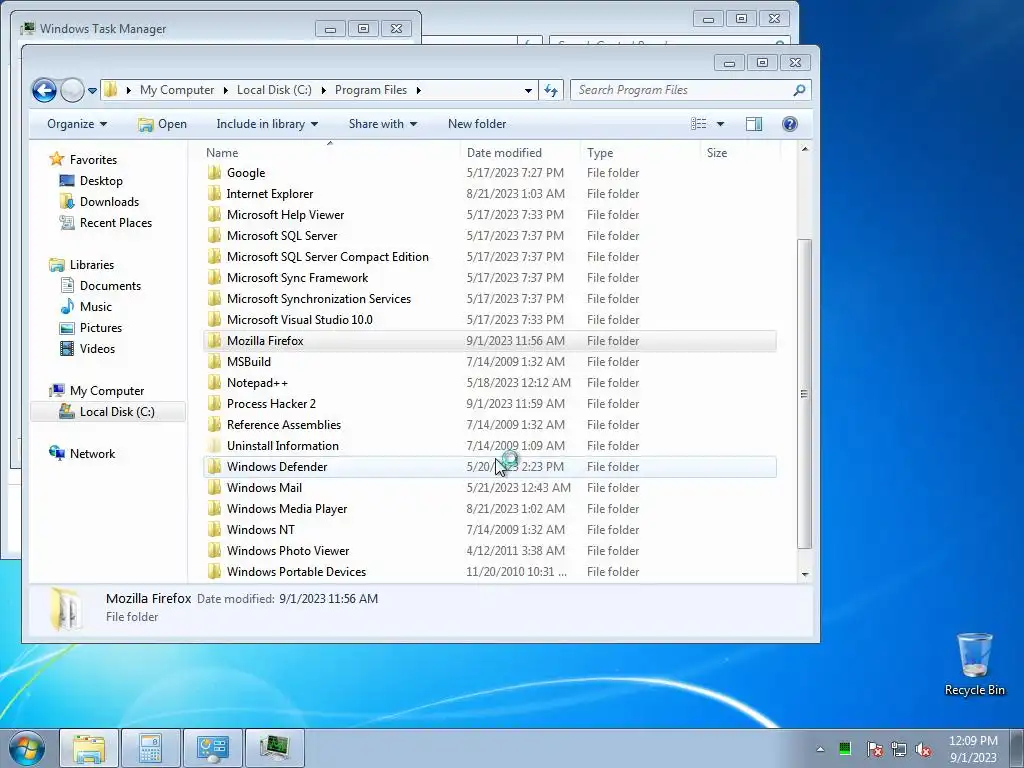Expand the address bar history dropdown

(528, 91)
